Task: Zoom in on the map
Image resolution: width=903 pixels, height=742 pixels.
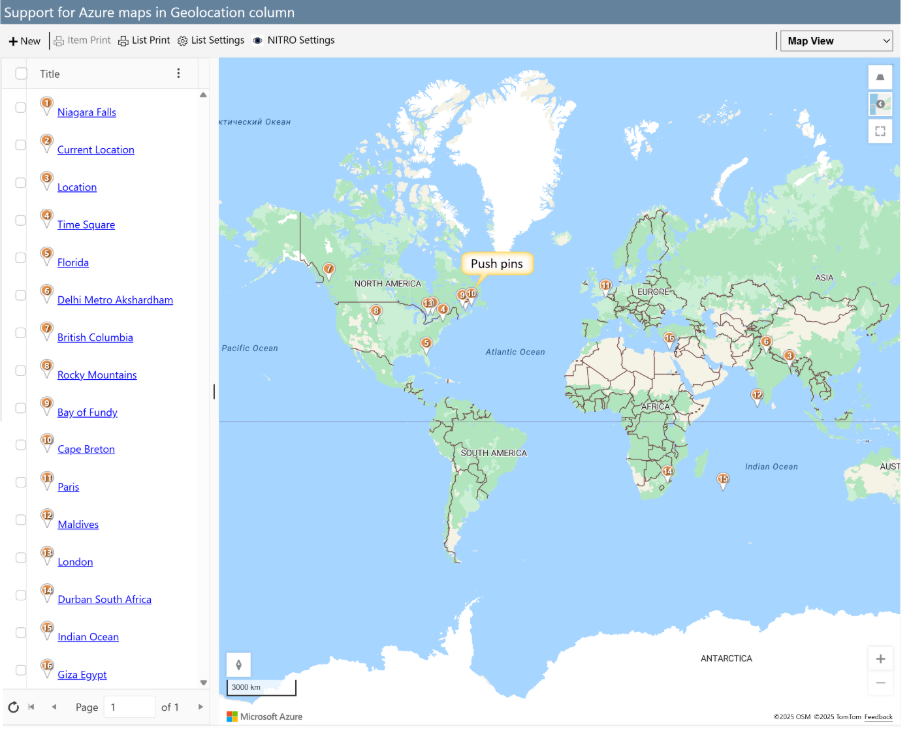Action: pos(880,659)
